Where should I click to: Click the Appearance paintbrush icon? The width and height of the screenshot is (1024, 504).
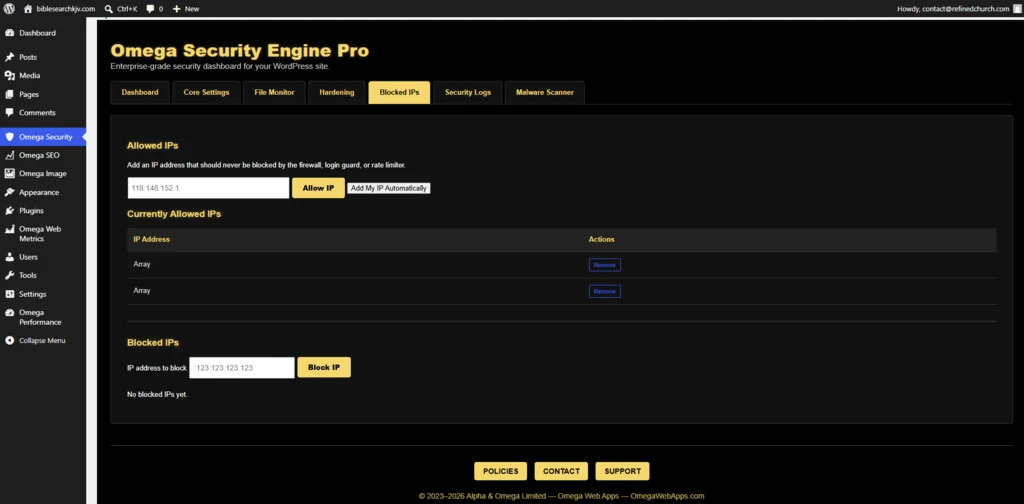[x=9, y=193]
